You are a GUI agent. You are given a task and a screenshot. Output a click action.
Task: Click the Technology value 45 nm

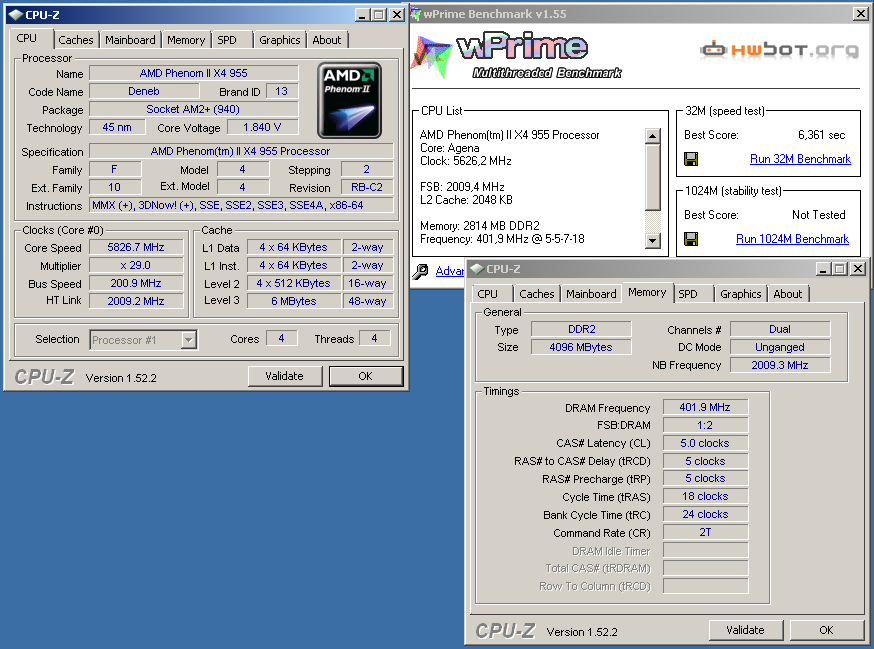(x=117, y=128)
